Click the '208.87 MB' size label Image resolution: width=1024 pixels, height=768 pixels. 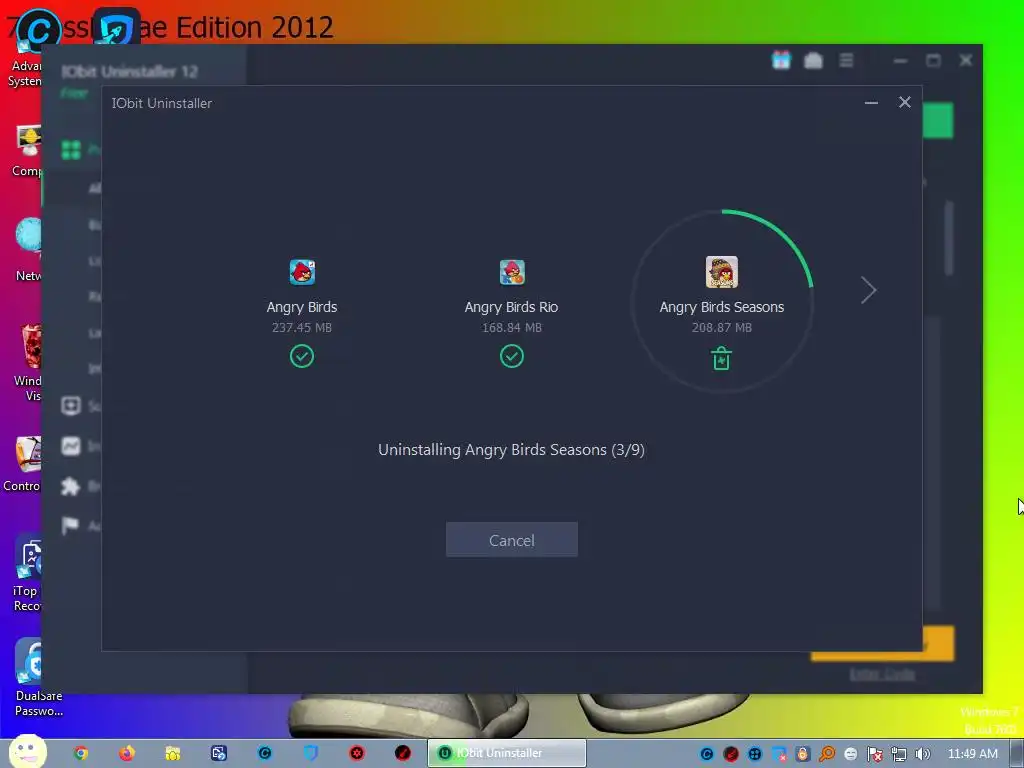click(x=722, y=328)
